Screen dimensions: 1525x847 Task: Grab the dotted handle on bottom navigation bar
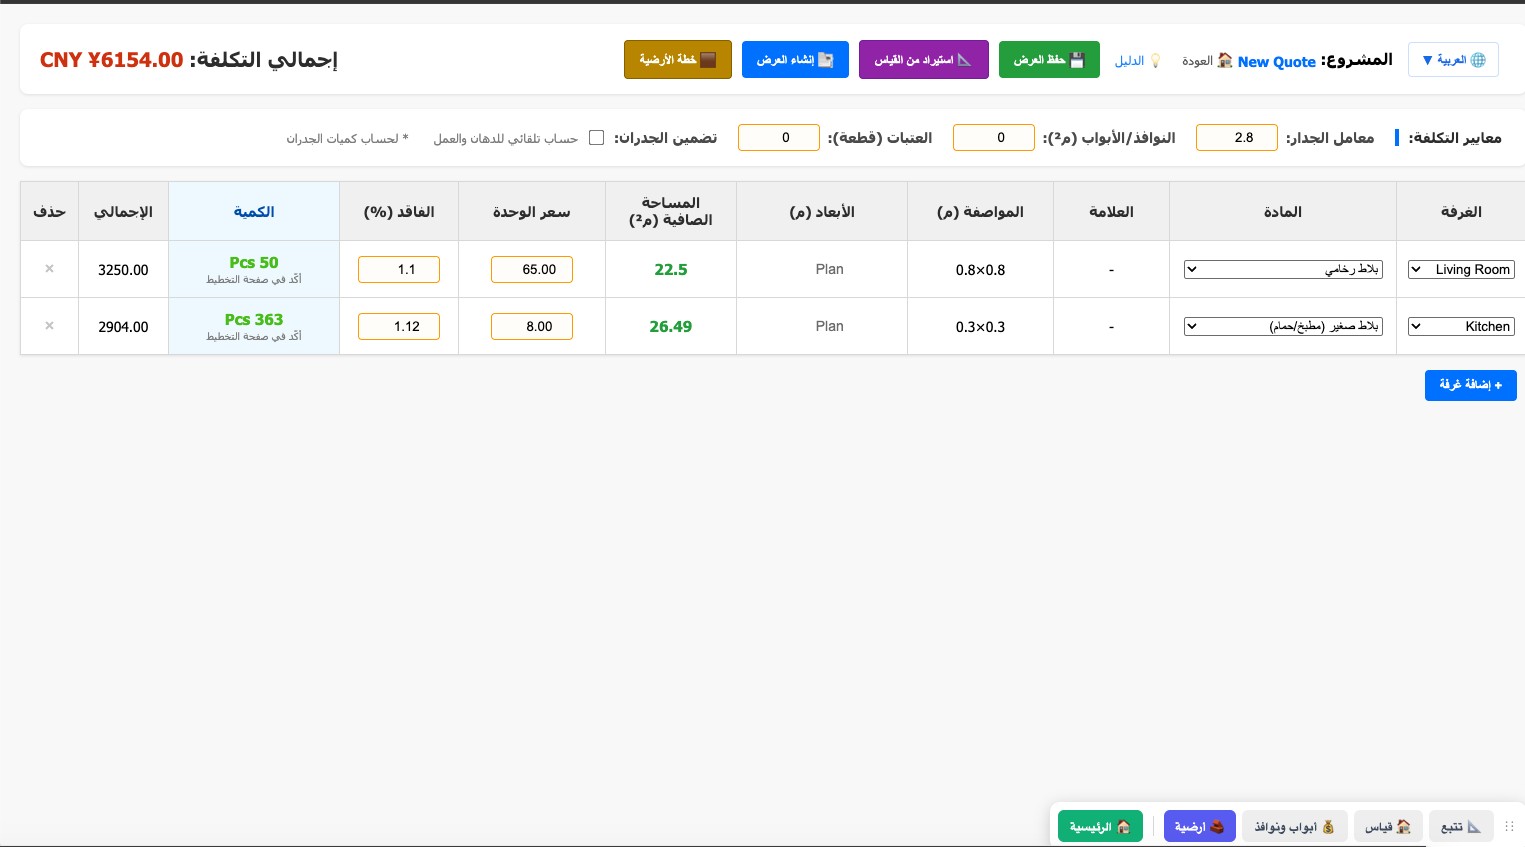1510,826
